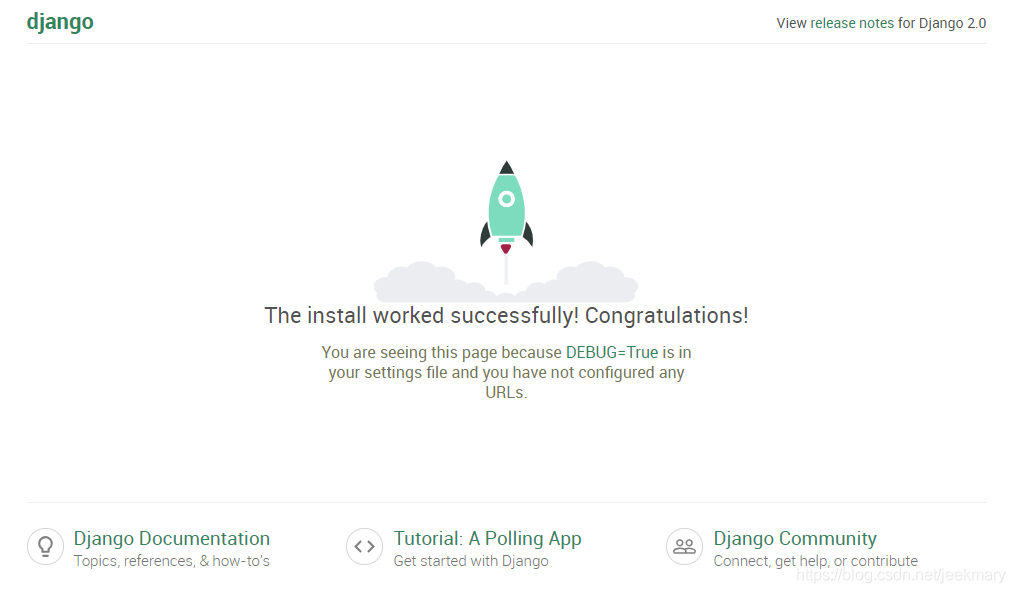Click the django logo heading

(x=60, y=22)
